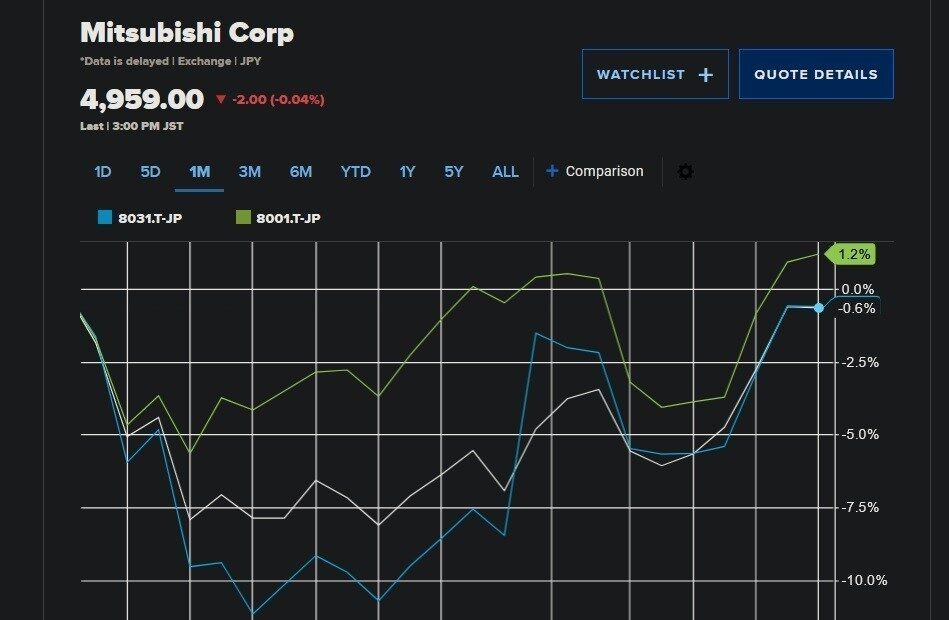Open the chart settings gear icon

(685, 171)
